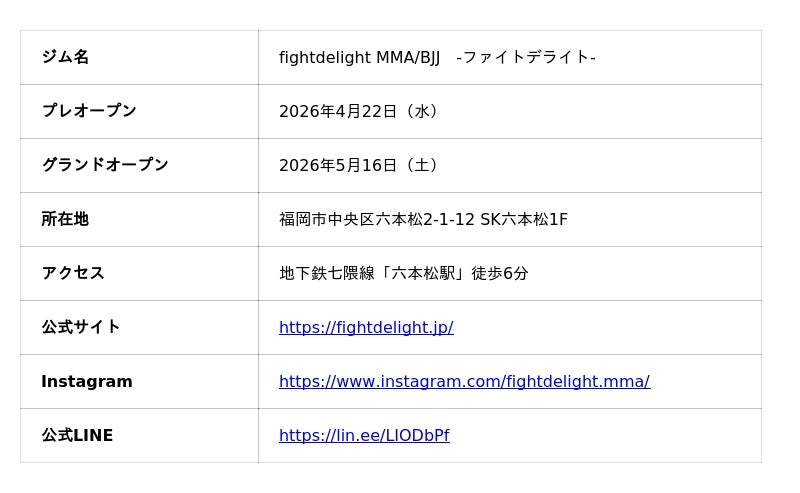The image size is (800, 493).
Task: Click the アクセス row label
Action: point(73,273)
